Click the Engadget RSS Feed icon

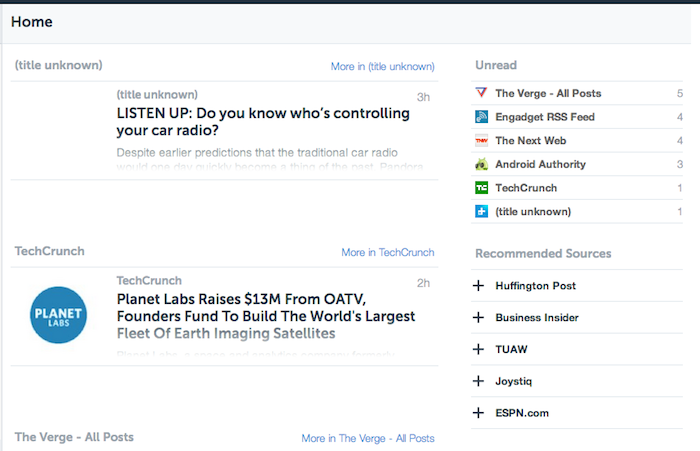pyautogui.click(x=482, y=117)
